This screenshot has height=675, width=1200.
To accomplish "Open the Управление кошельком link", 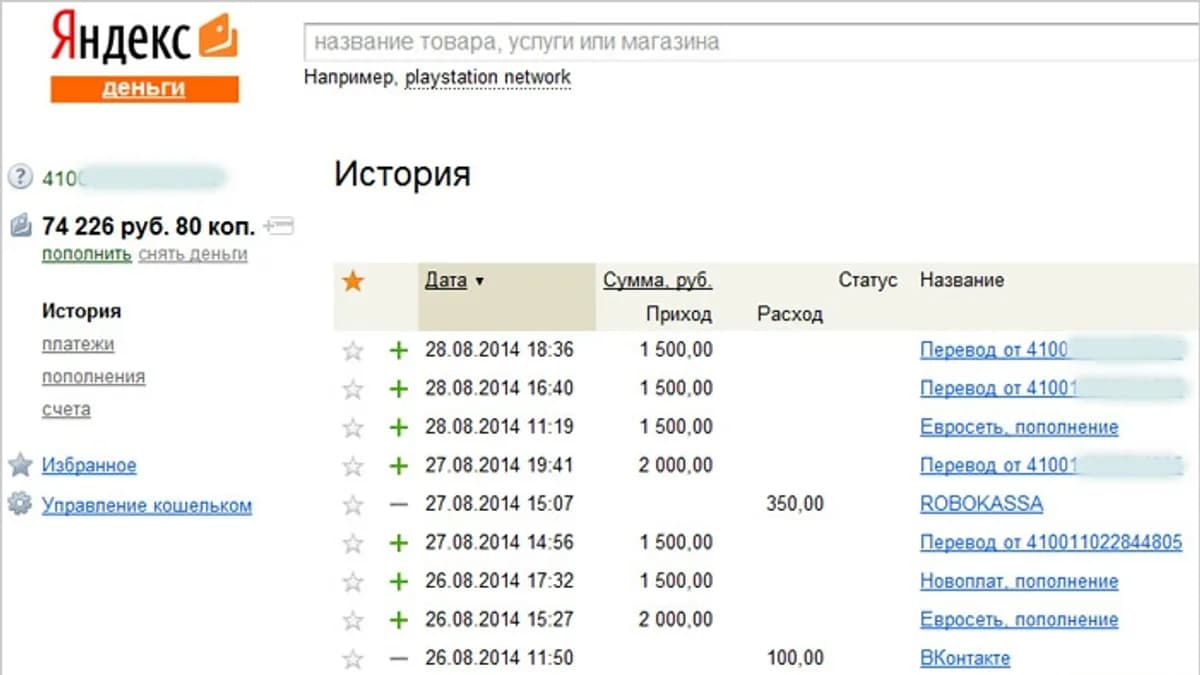I will click(x=147, y=506).
